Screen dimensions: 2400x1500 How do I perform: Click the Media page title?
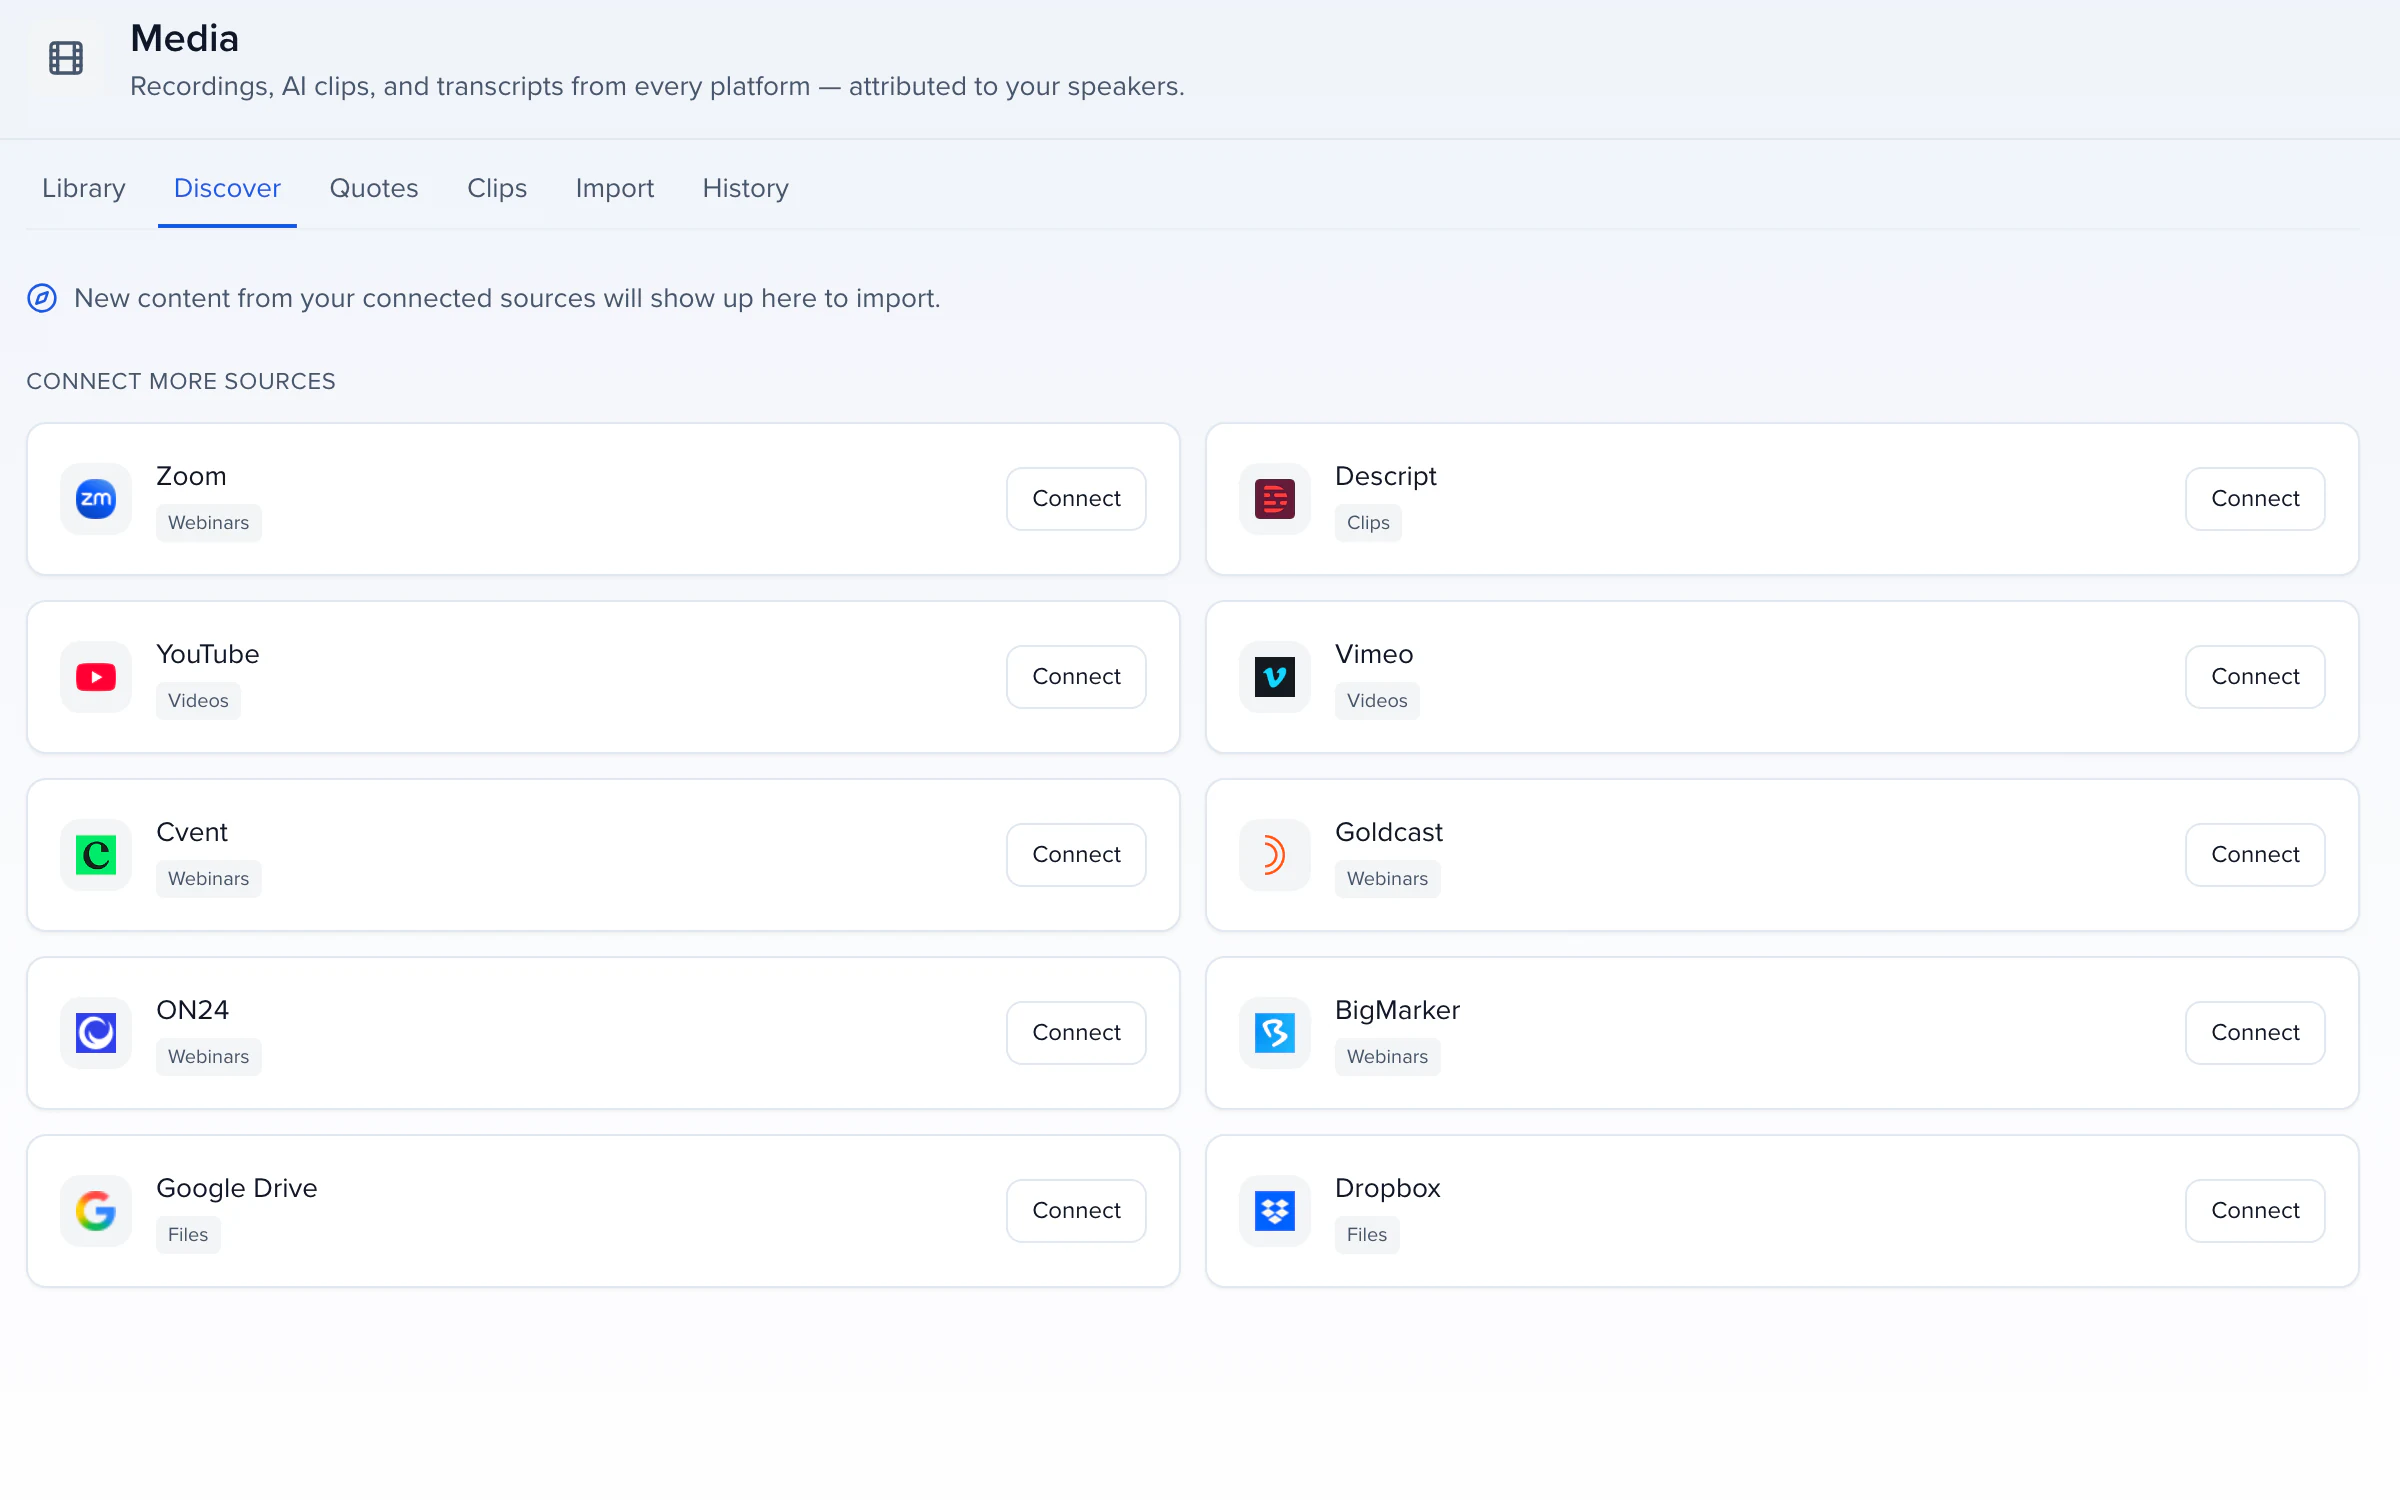coord(185,39)
